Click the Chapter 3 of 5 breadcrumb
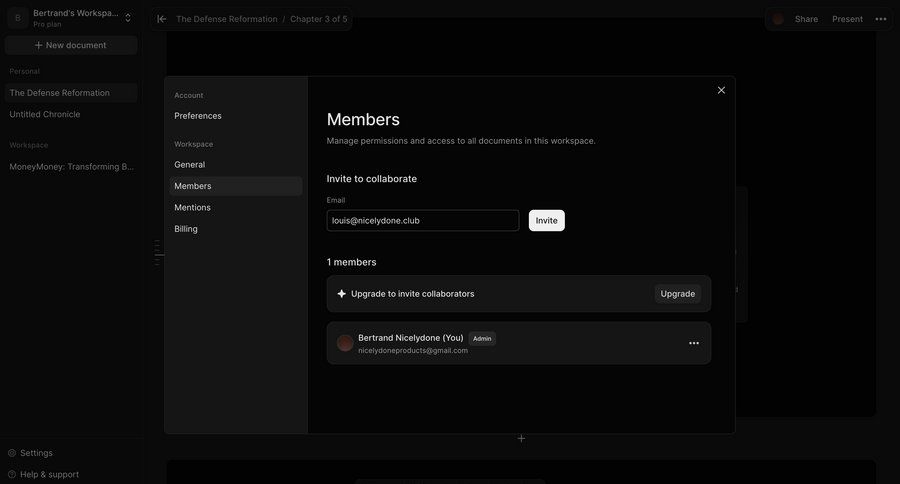Image resolution: width=900 pixels, height=484 pixels. tap(319, 19)
